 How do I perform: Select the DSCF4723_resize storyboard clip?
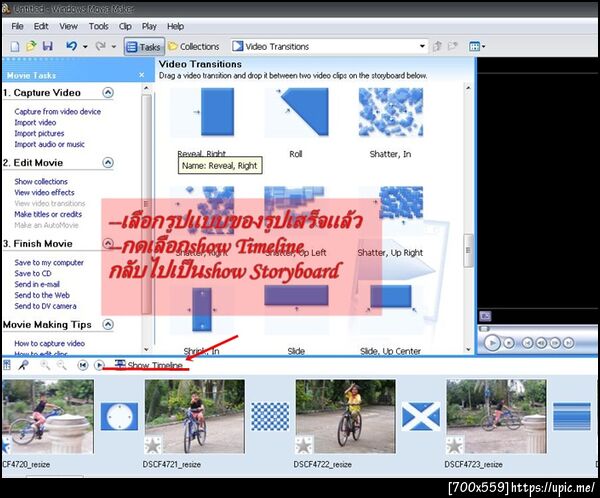tap(496, 416)
